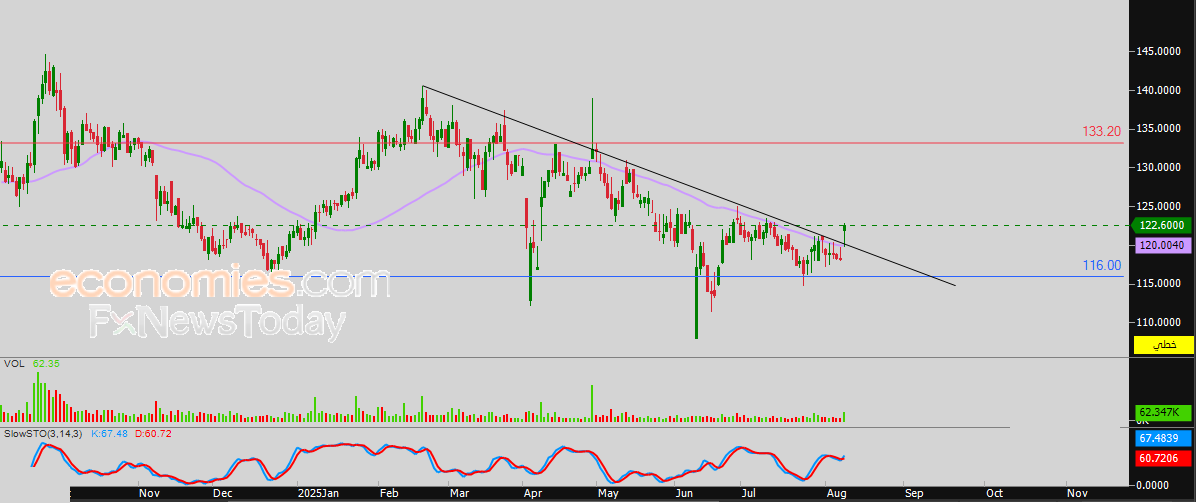Click the 130.0000 price axis label
The image size is (1196, 503).
pyautogui.click(x=1161, y=167)
